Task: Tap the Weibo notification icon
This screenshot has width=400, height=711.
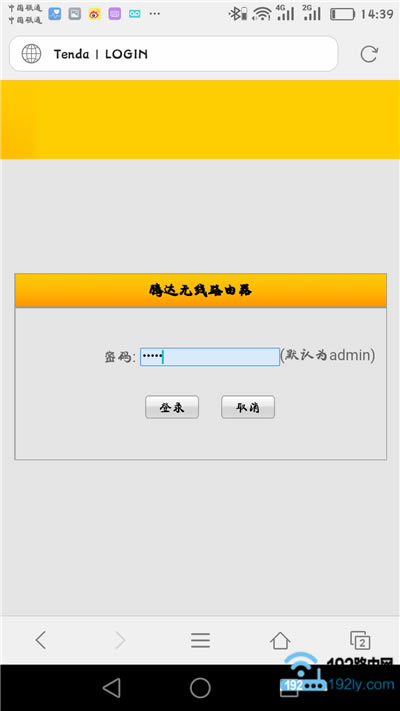Action: click(x=94, y=14)
